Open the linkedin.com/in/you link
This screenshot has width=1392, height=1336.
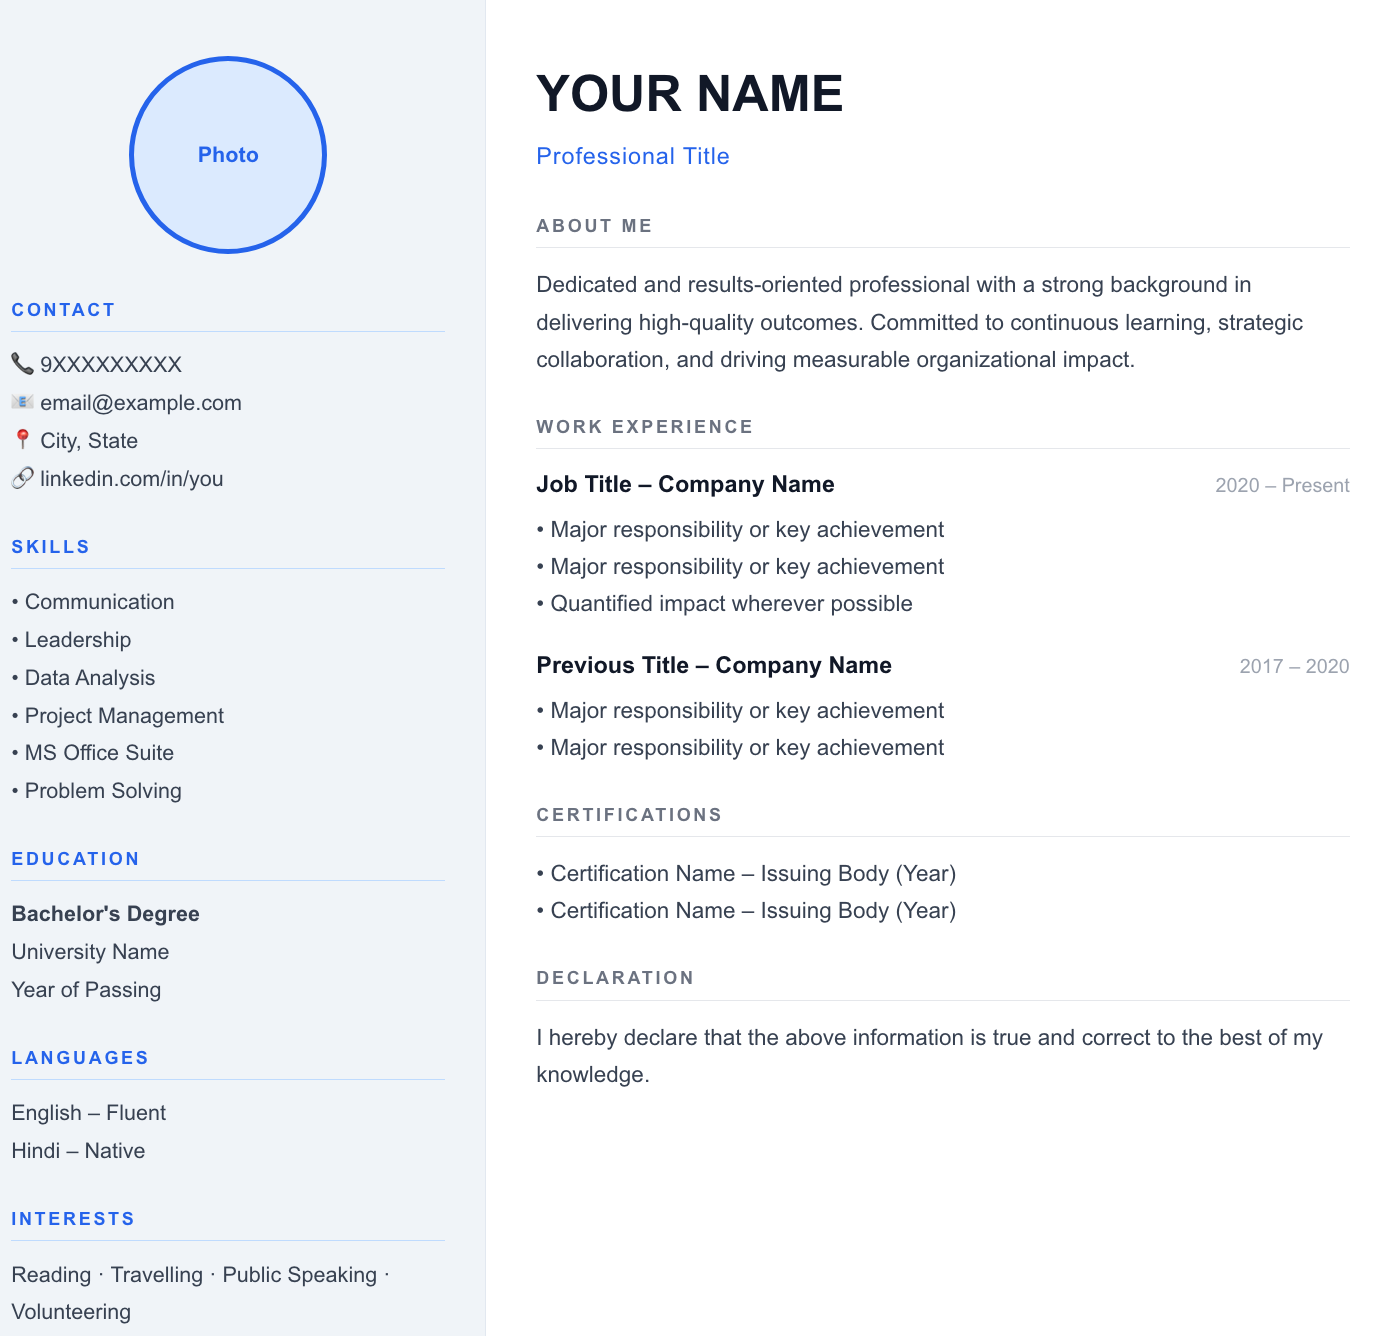pos(132,479)
